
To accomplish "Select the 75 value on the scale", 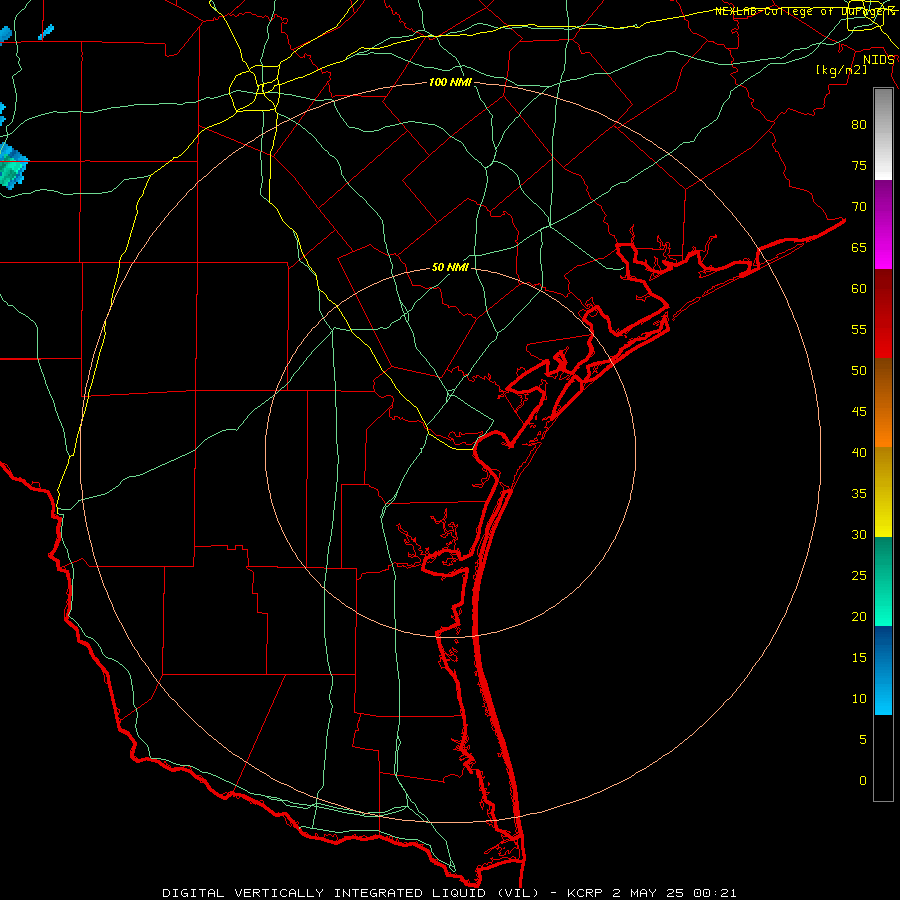I will [859, 165].
